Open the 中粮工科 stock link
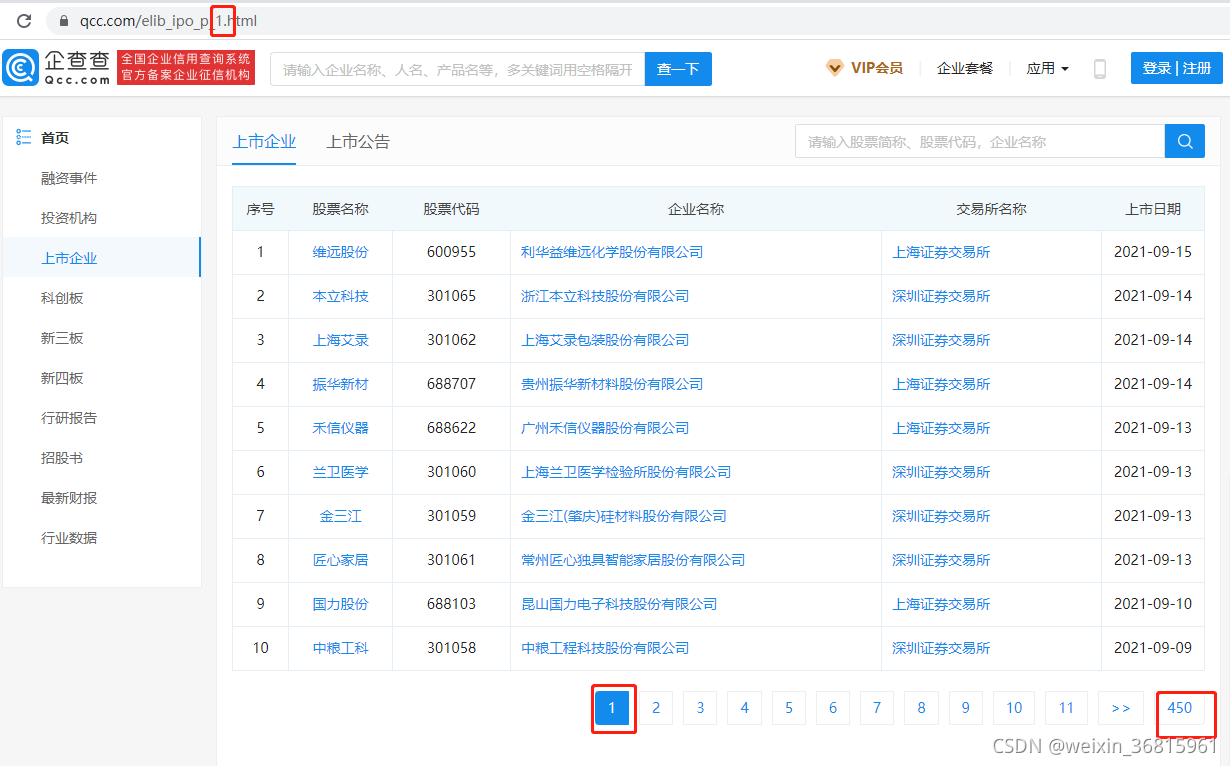Screen dimensions: 1230x766 [340, 648]
